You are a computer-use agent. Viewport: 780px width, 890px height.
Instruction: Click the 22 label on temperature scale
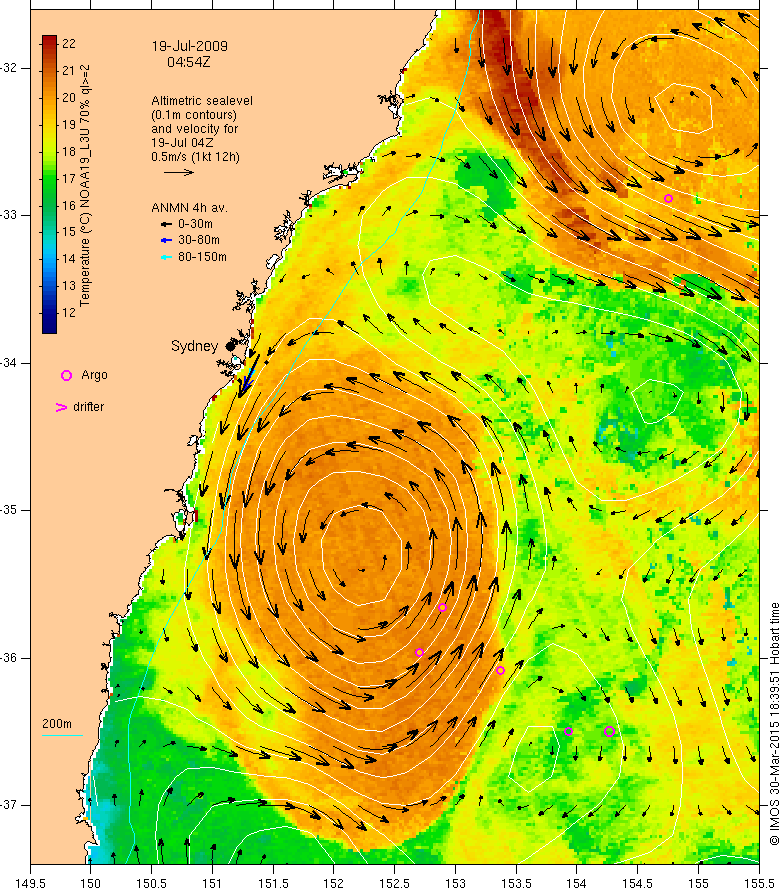(69, 44)
